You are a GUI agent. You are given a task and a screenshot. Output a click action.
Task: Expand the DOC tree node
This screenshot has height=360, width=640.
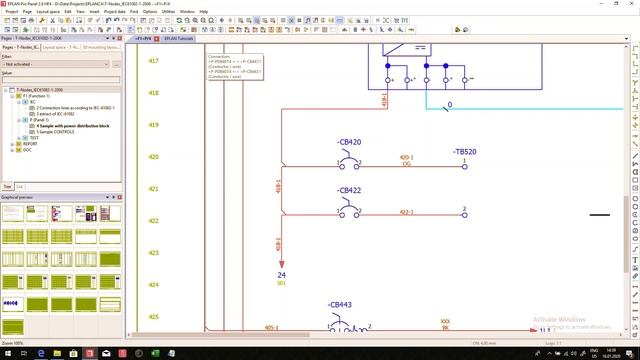(12, 150)
